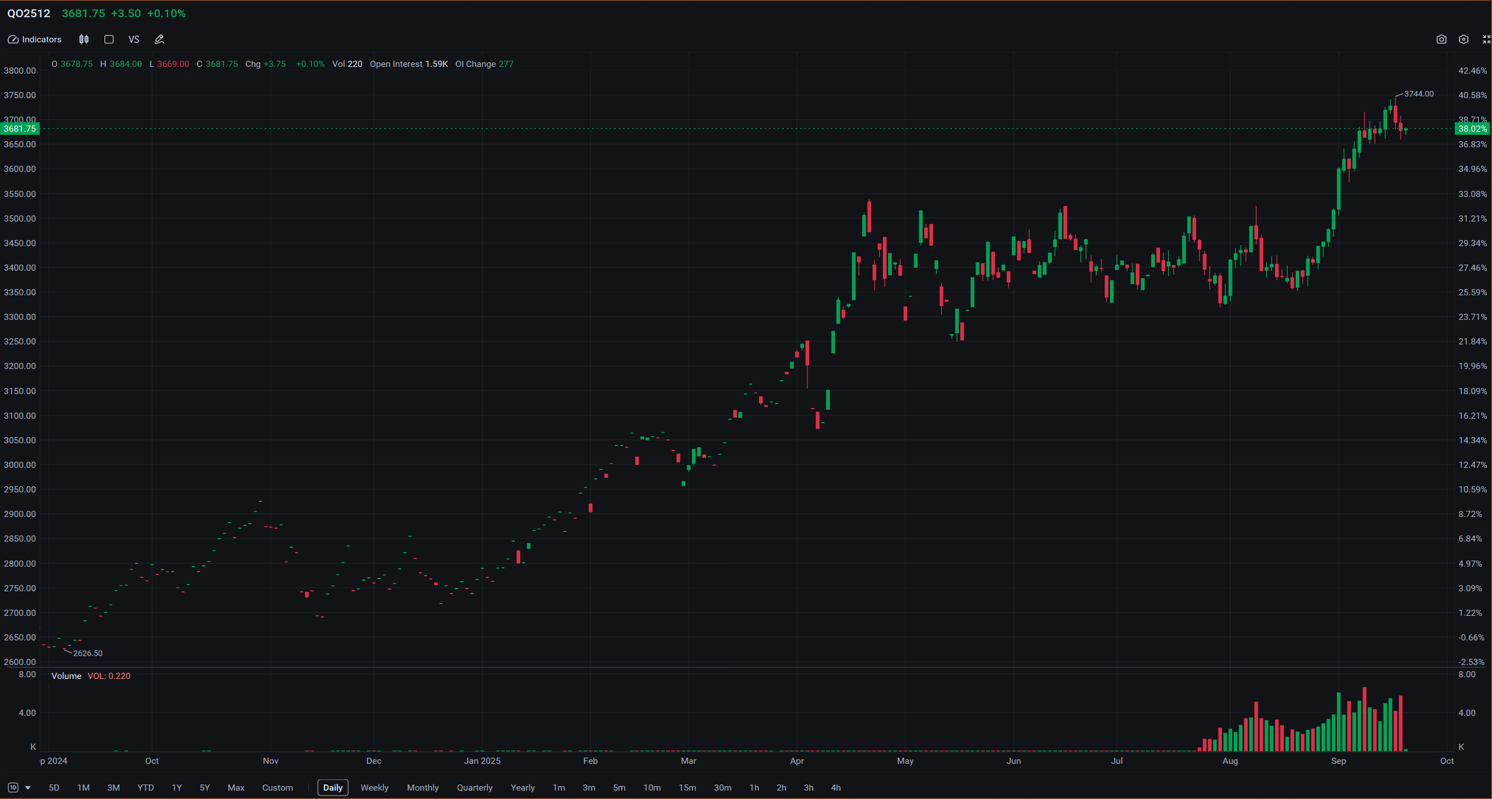The image size is (1492, 799).
Task: Change chart type via candlestick icon
Action: click(x=84, y=40)
